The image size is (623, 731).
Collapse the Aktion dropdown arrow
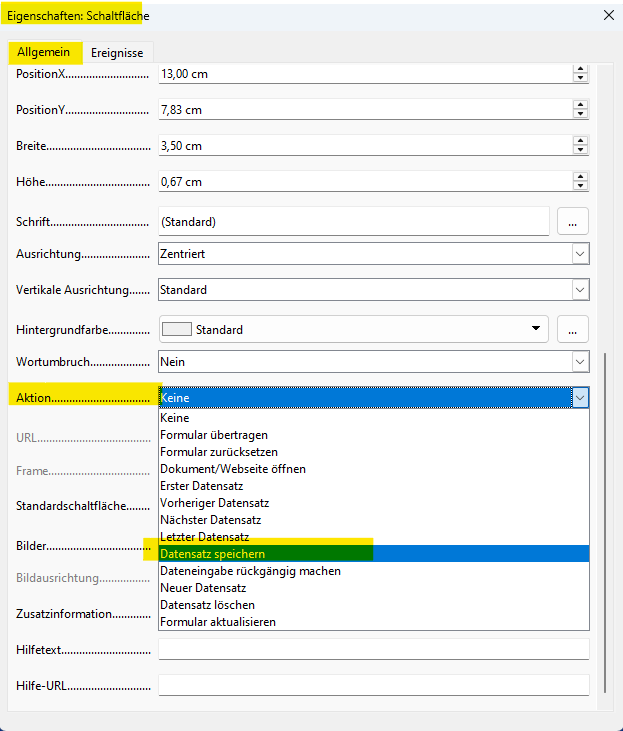(x=580, y=398)
